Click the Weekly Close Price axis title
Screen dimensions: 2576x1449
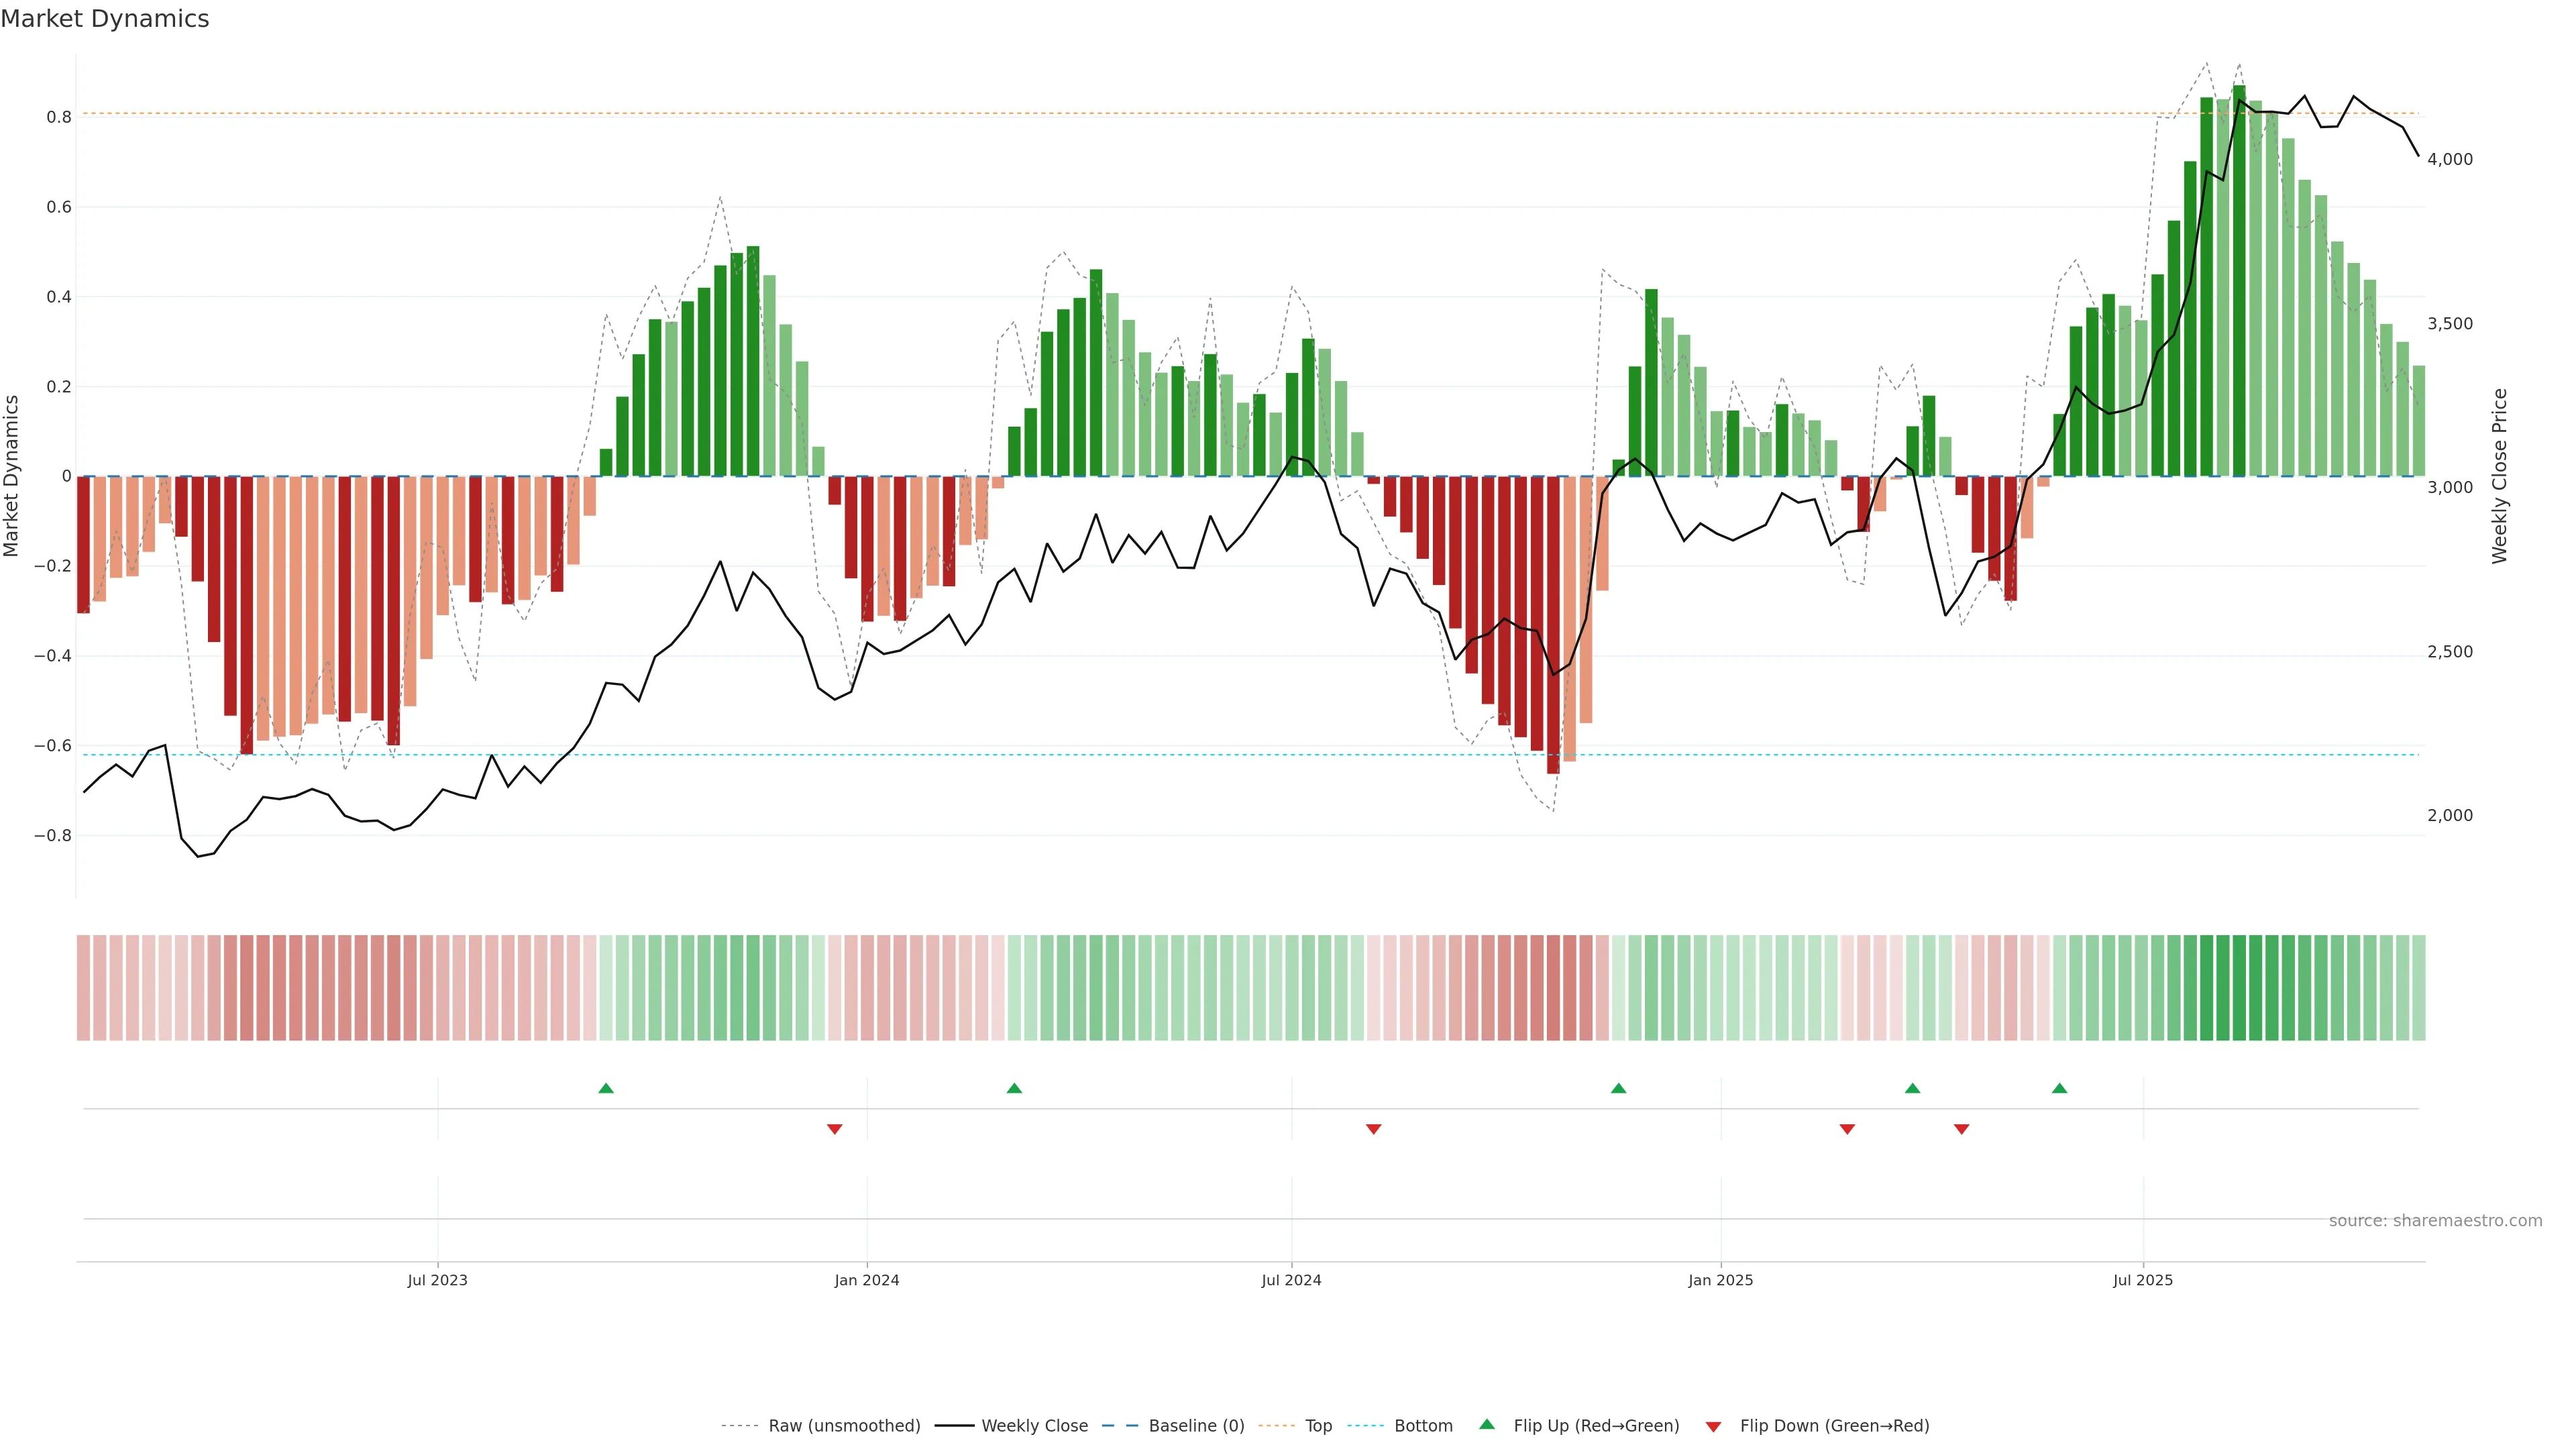pyautogui.click(x=2499, y=476)
